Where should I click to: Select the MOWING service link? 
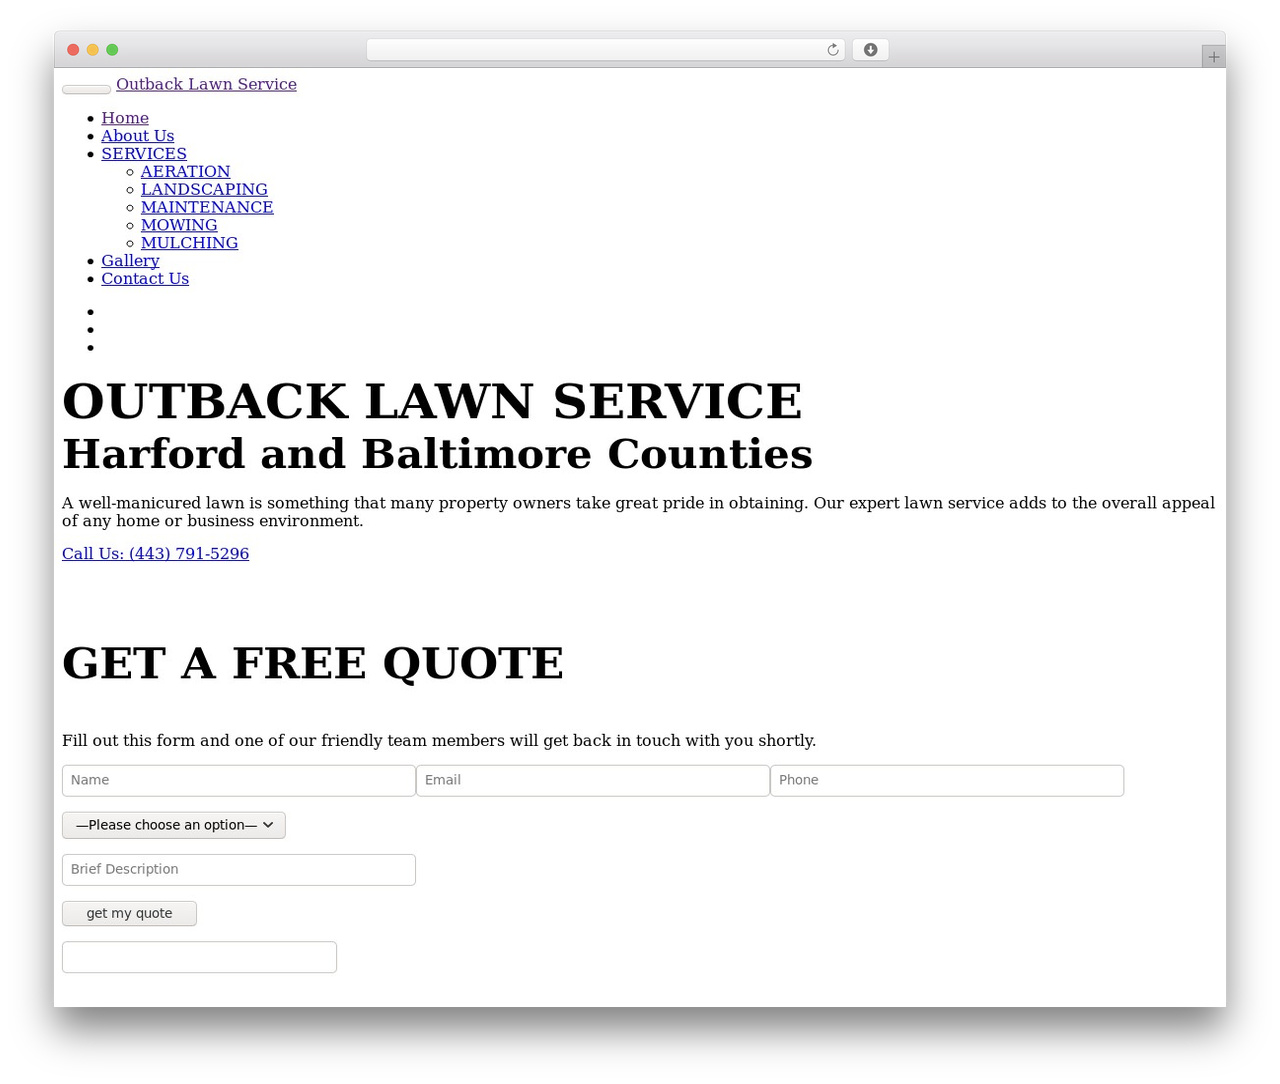(x=179, y=225)
